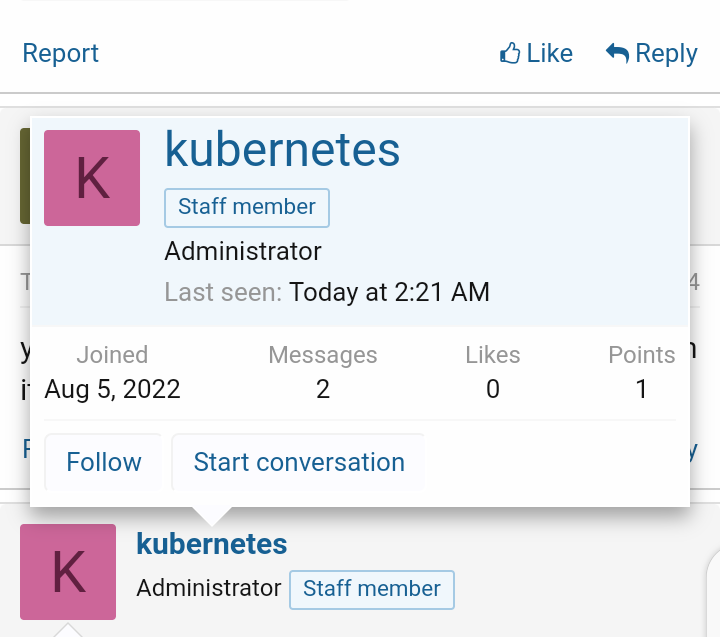Click the Aug 5, 2022 joined date

pos(113,389)
